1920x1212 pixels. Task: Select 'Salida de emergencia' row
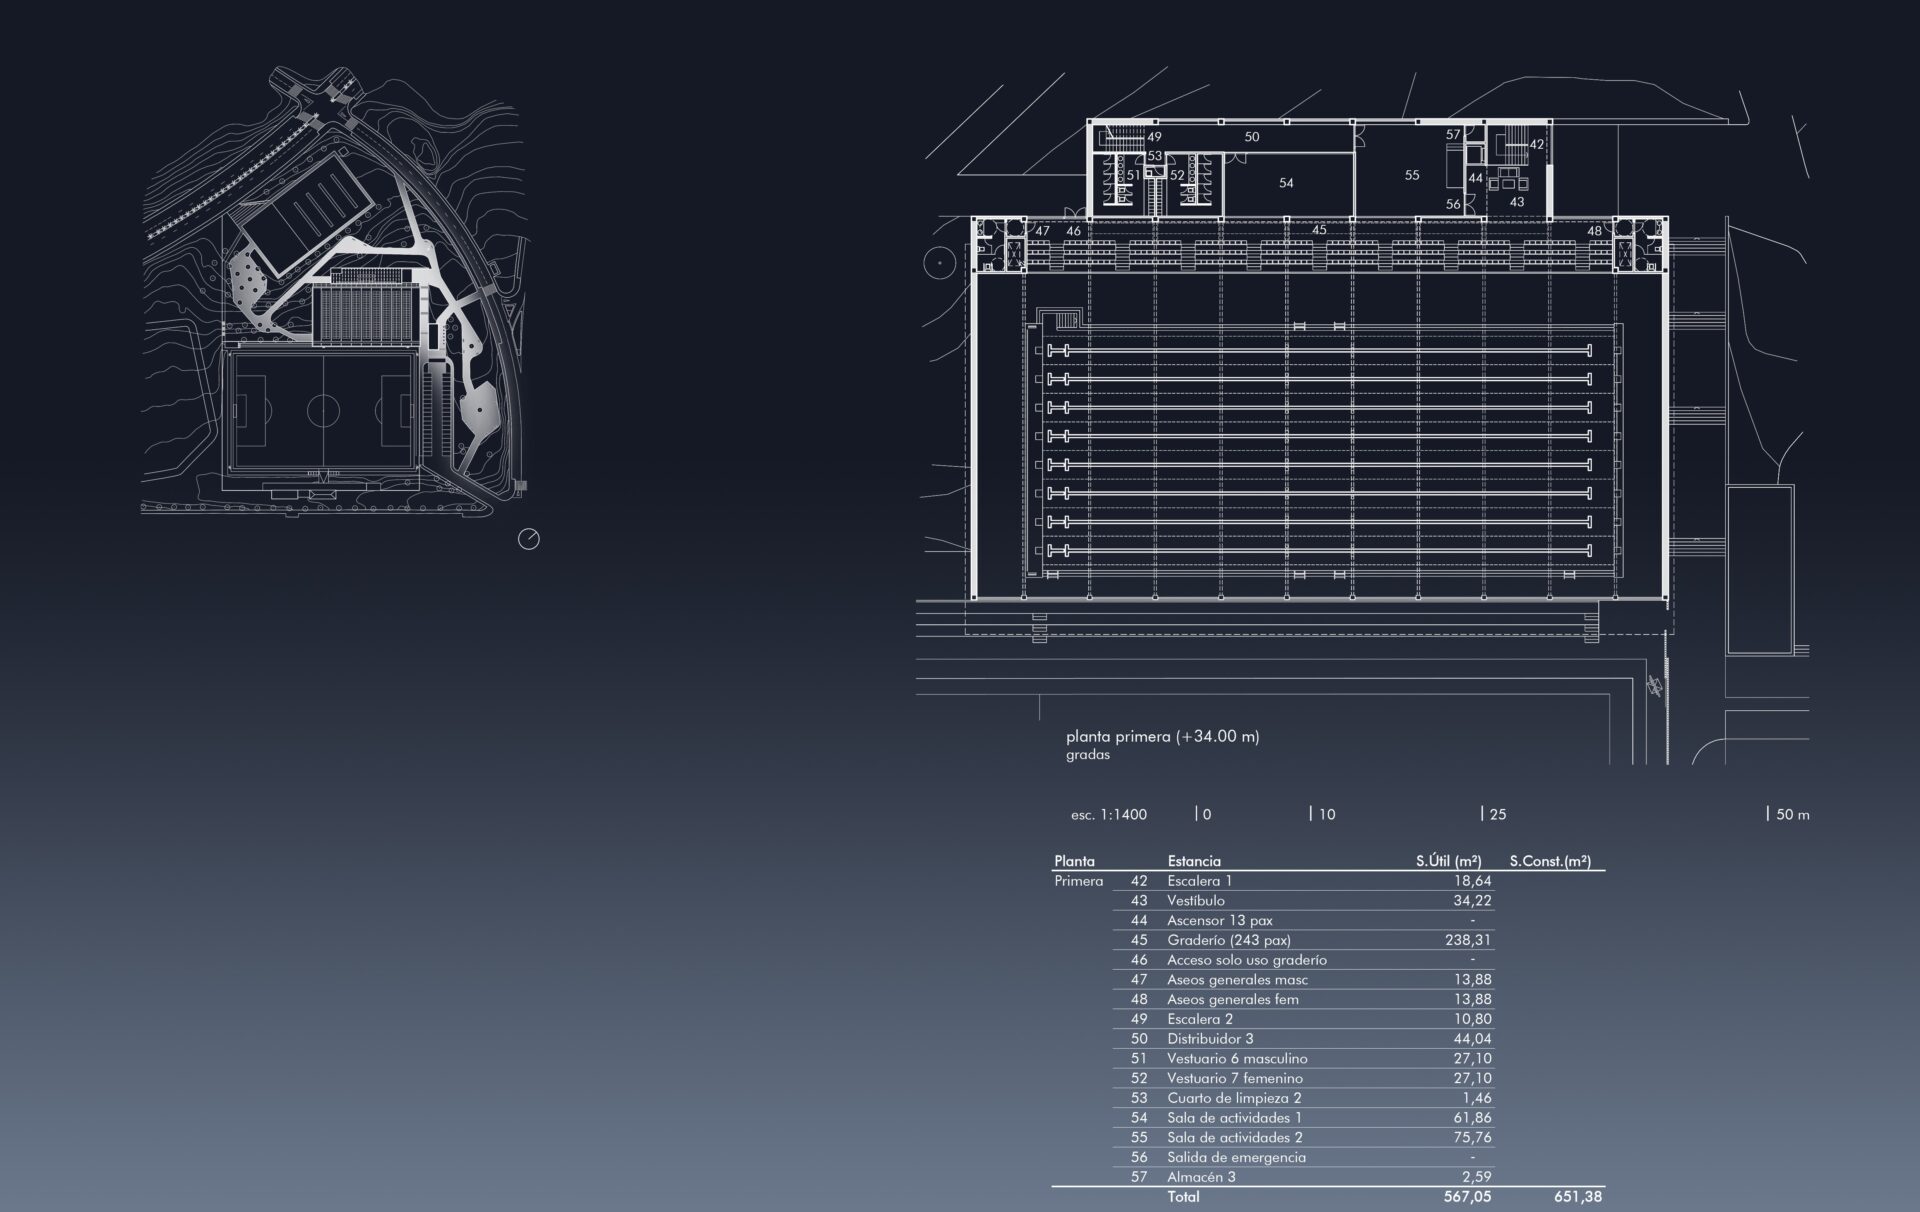(1304, 1157)
